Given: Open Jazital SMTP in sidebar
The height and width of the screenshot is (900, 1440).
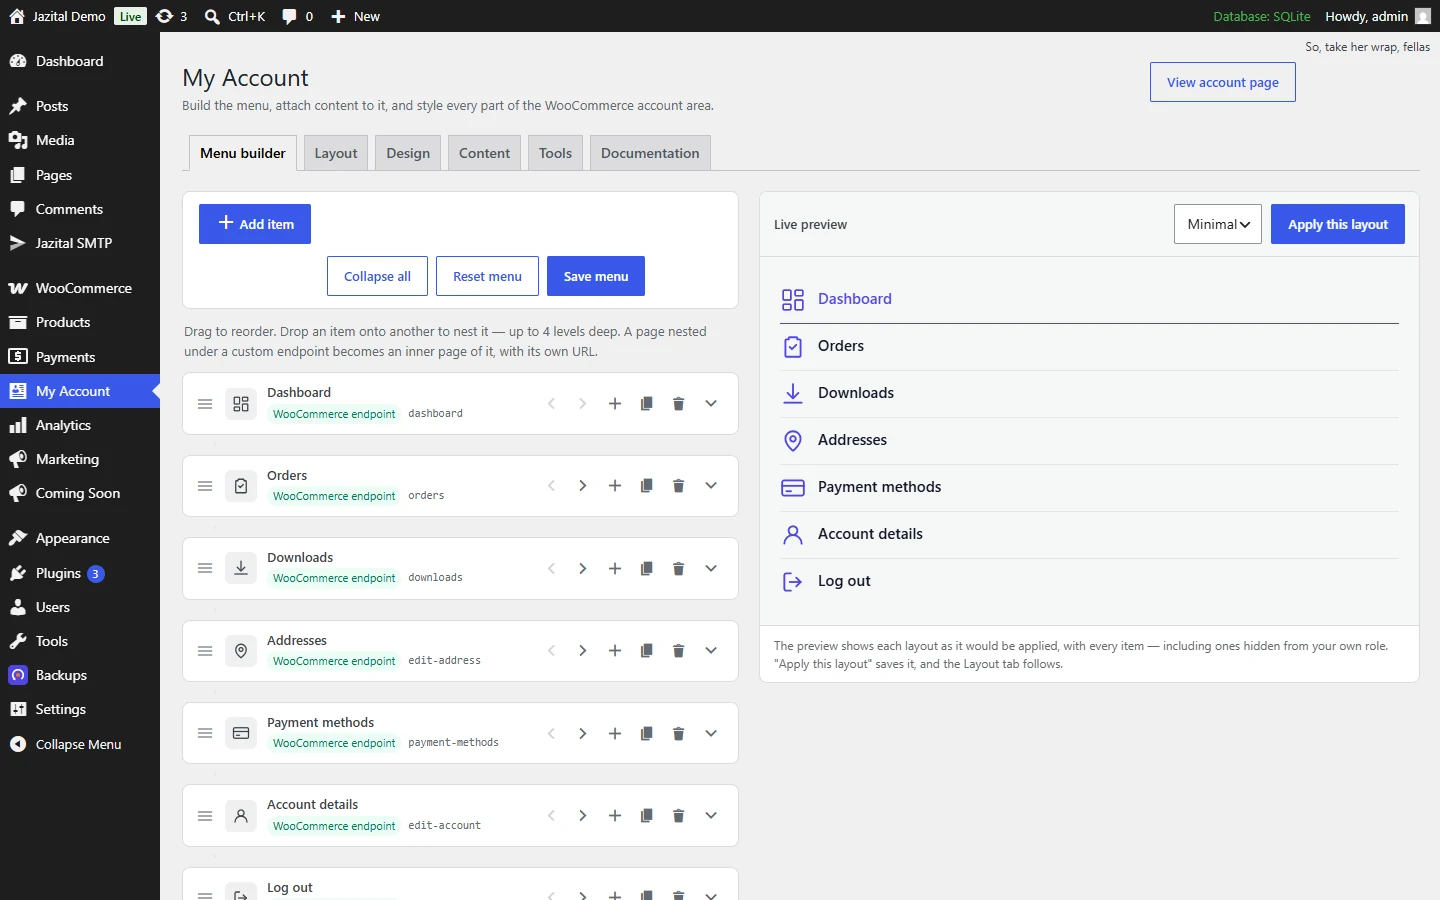Looking at the screenshot, I should 80,243.
